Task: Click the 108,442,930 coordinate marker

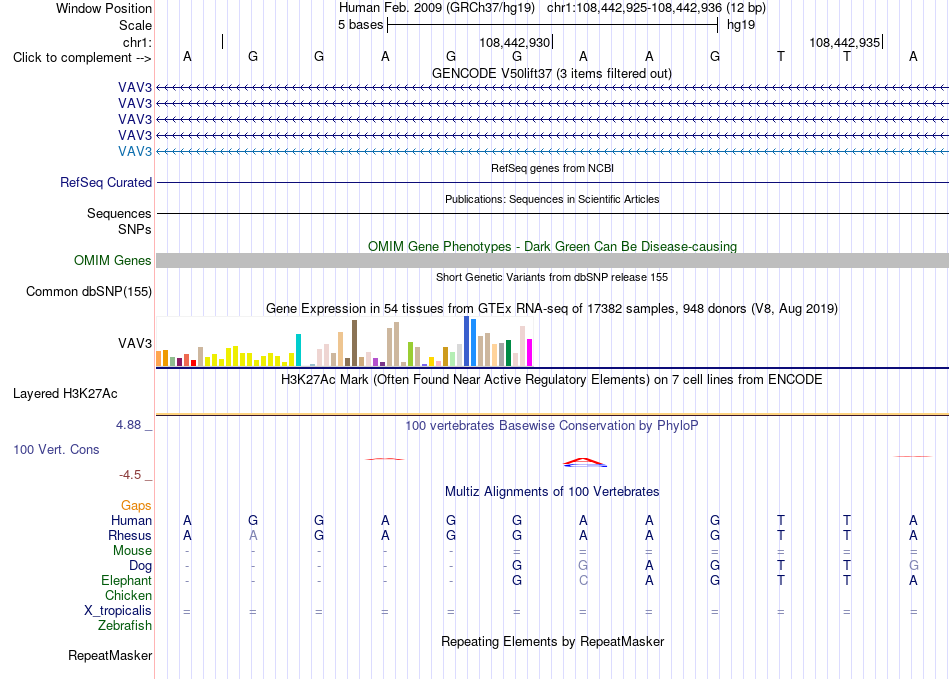Action: point(514,42)
